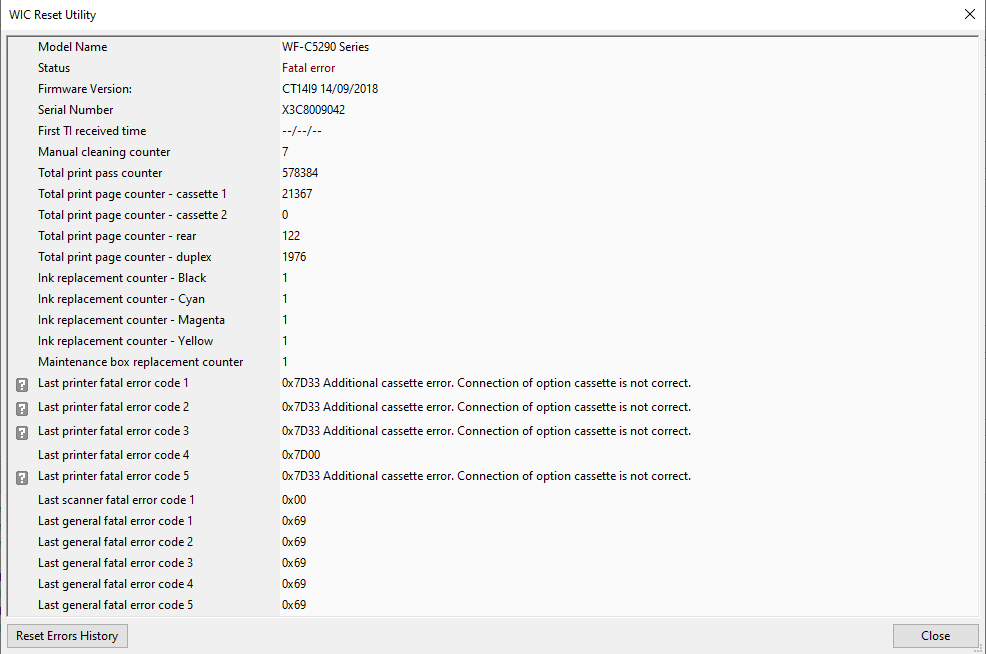Click Last general fatal error code 2 label
Image resolution: width=986 pixels, height=654 pixels.
tap(115, 542)
